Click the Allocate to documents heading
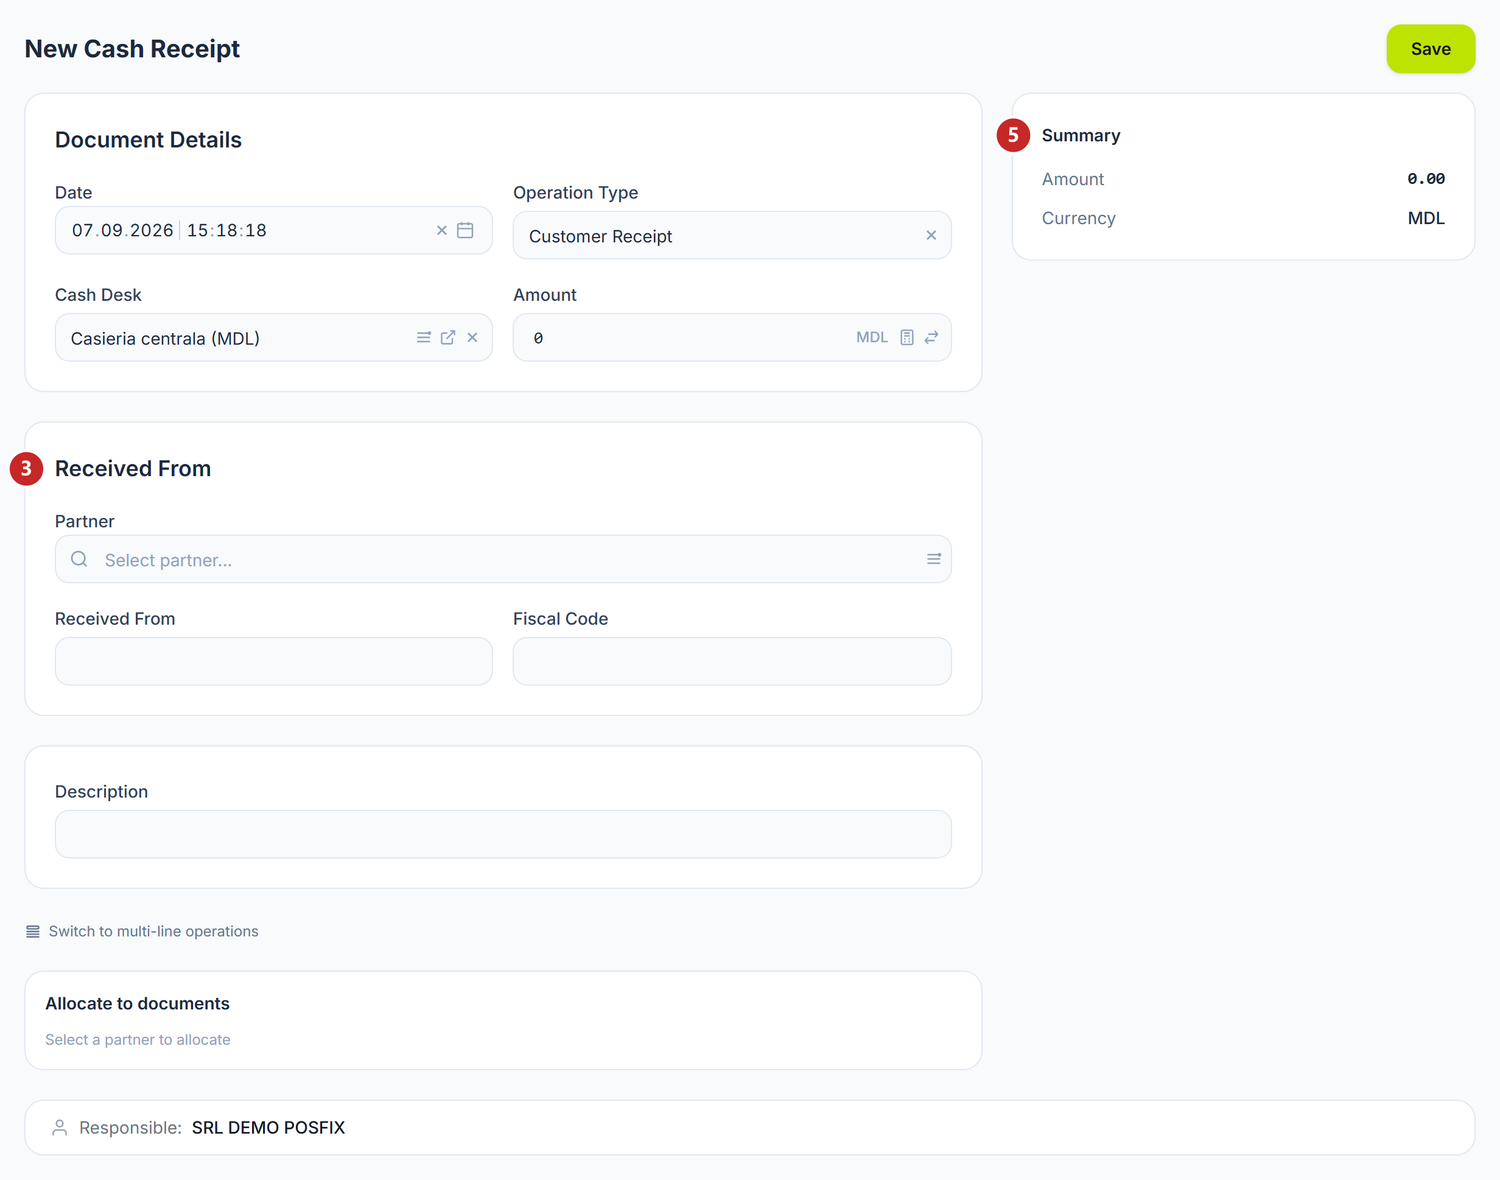 [137, 1003]
